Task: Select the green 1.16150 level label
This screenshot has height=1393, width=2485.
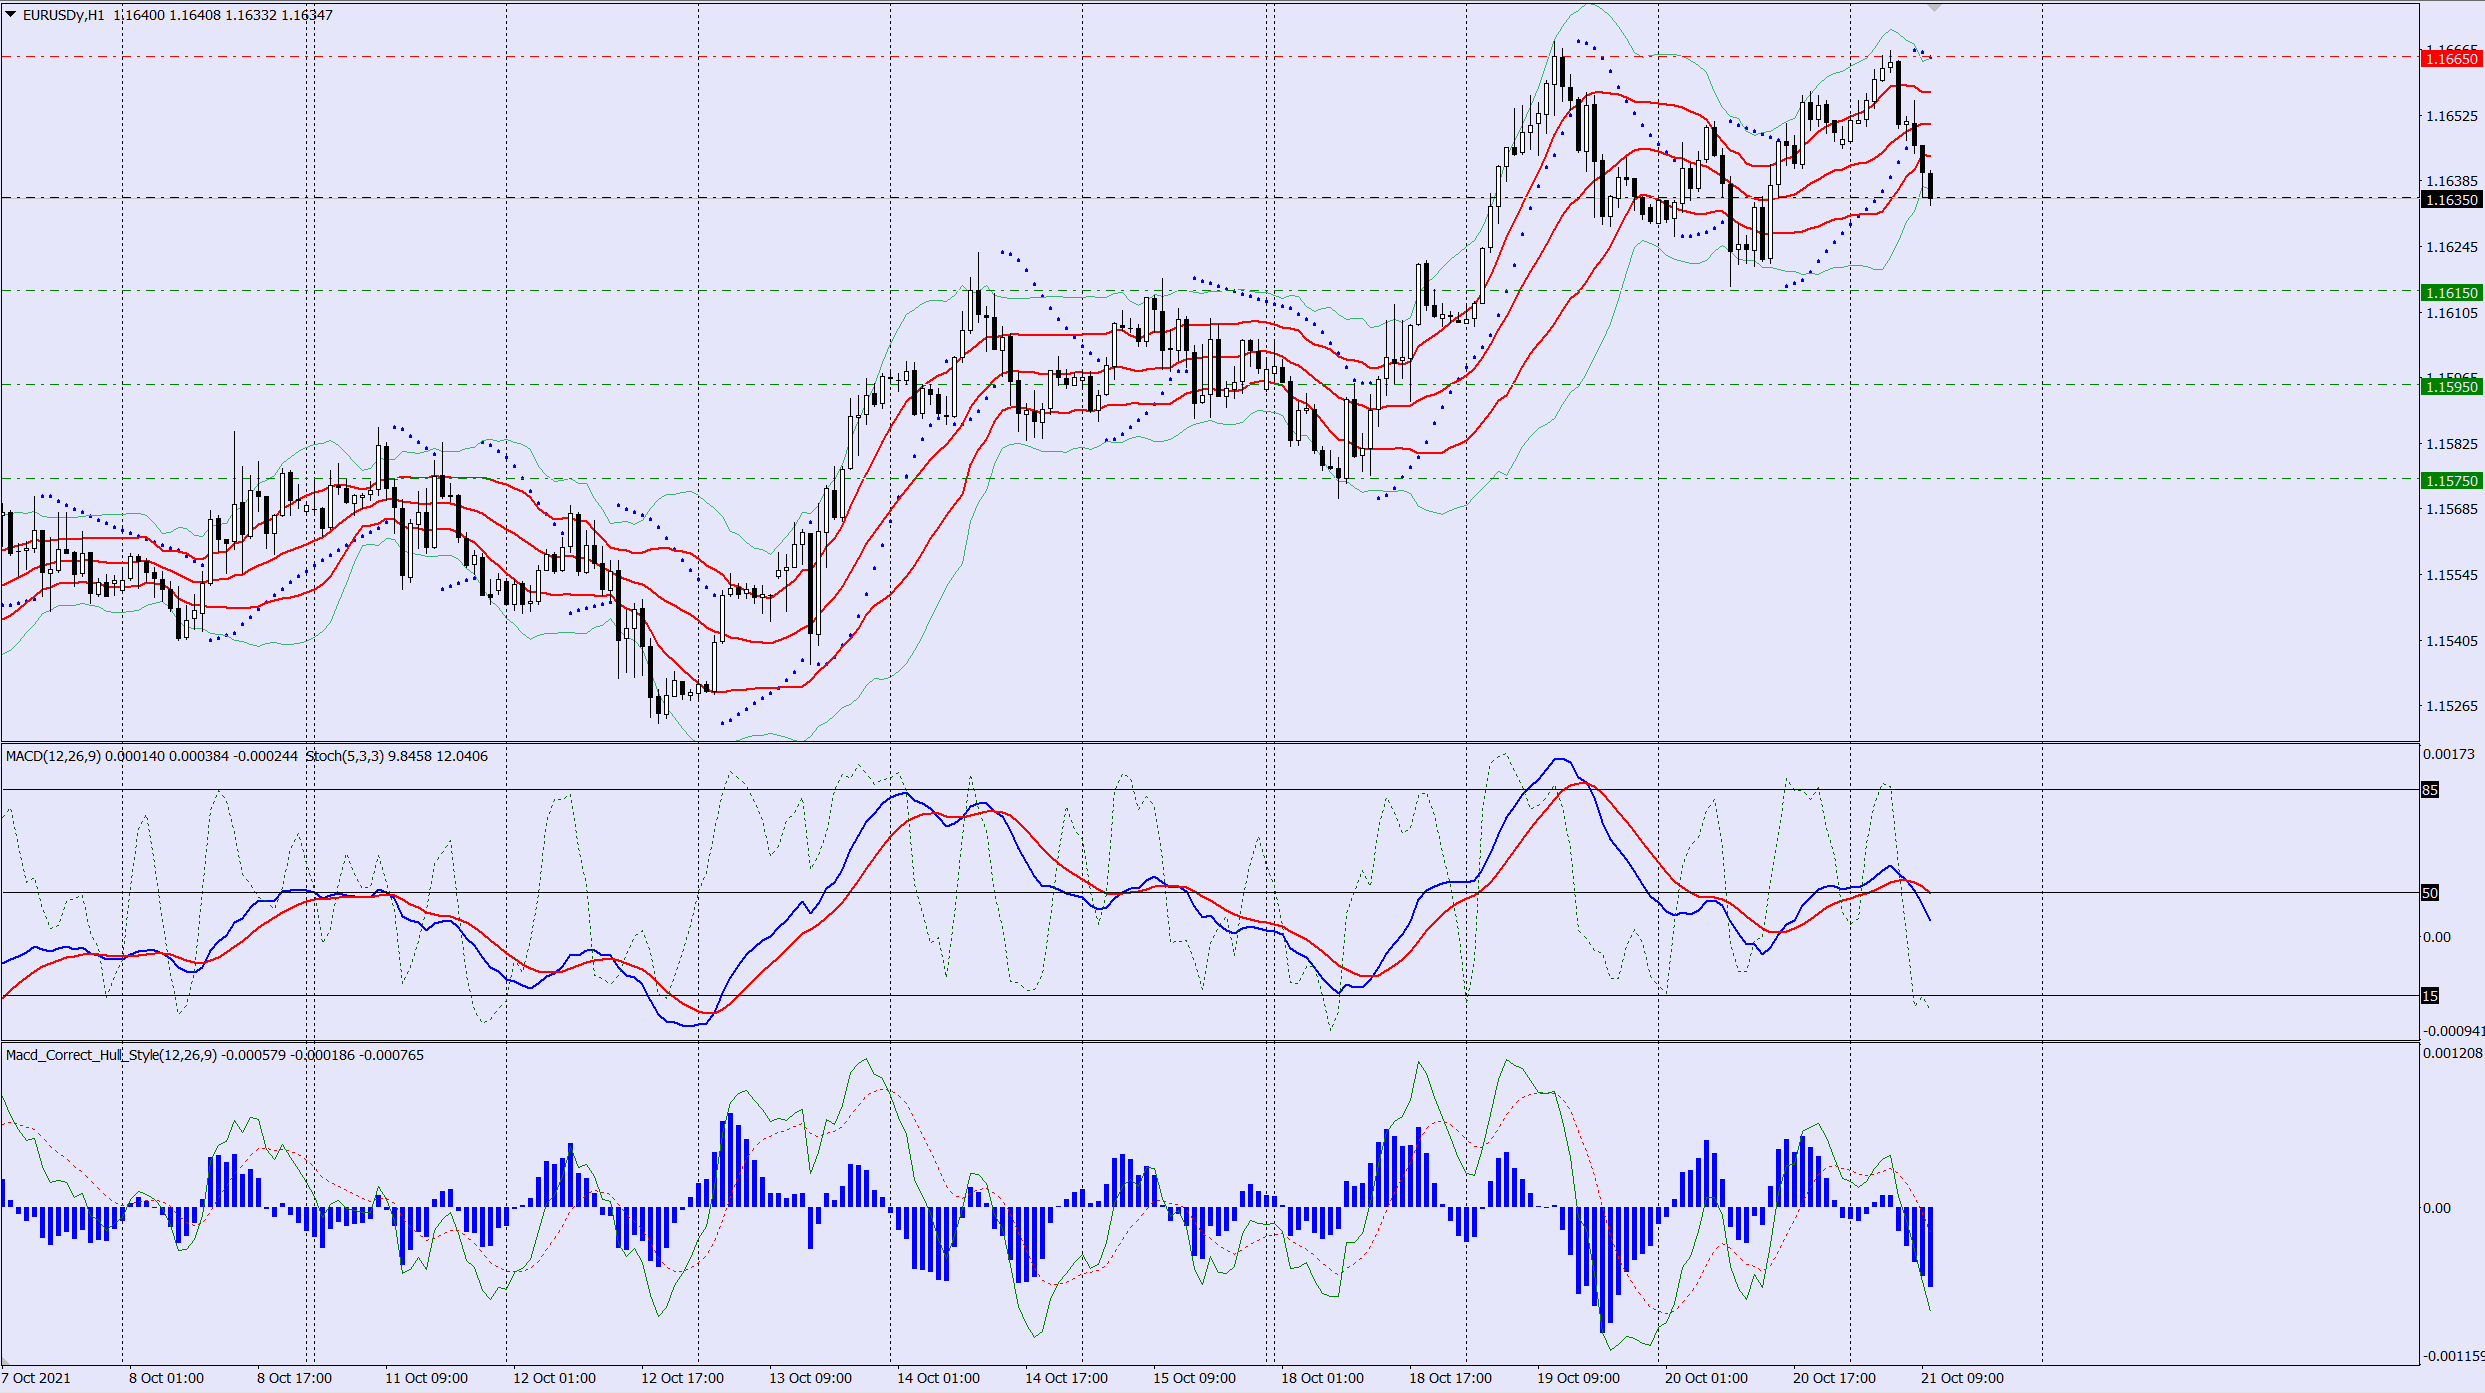Action: (2451, 293)
